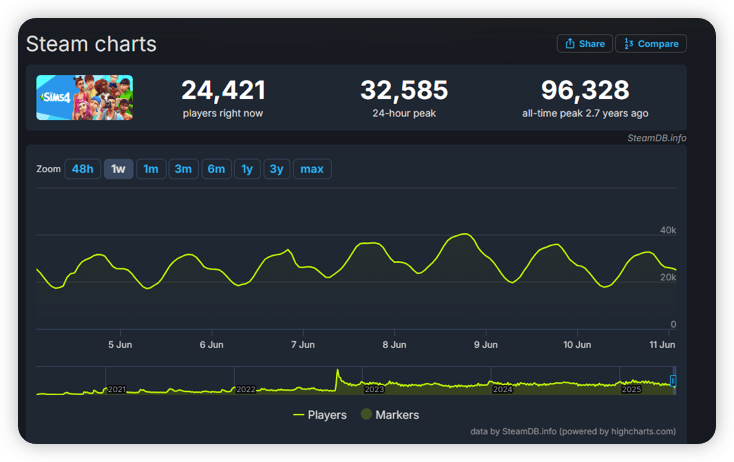Click the 8 Jun axis label
The height and width of the screenshot is (462, 734).
tap(394, 345)
